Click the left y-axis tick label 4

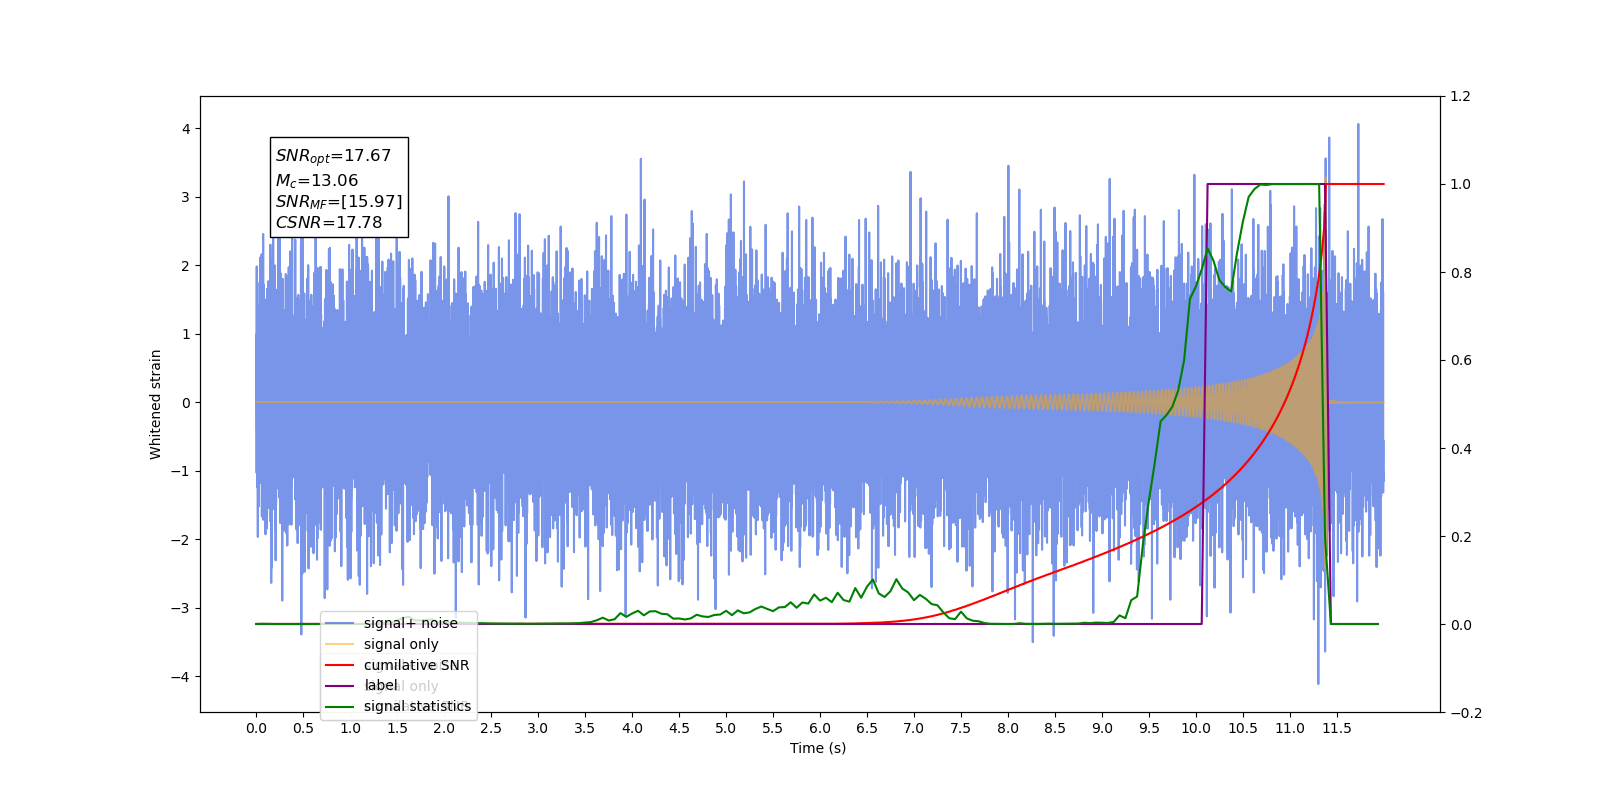click(185, 129)
